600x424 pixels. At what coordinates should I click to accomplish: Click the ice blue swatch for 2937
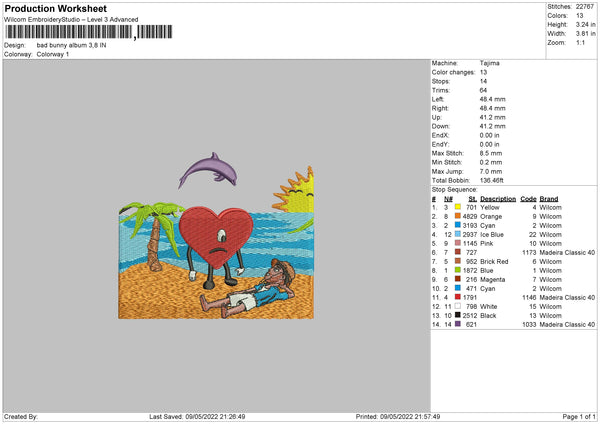pyautogui.click(x=458, y=234)
